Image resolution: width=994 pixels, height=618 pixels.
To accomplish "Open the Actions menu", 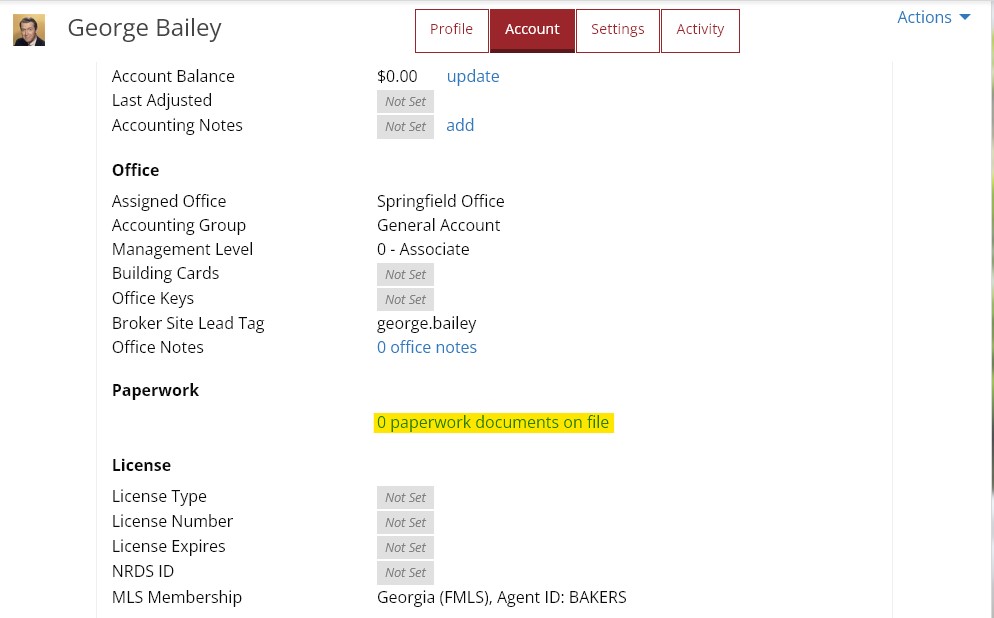I will click(924, 17).
